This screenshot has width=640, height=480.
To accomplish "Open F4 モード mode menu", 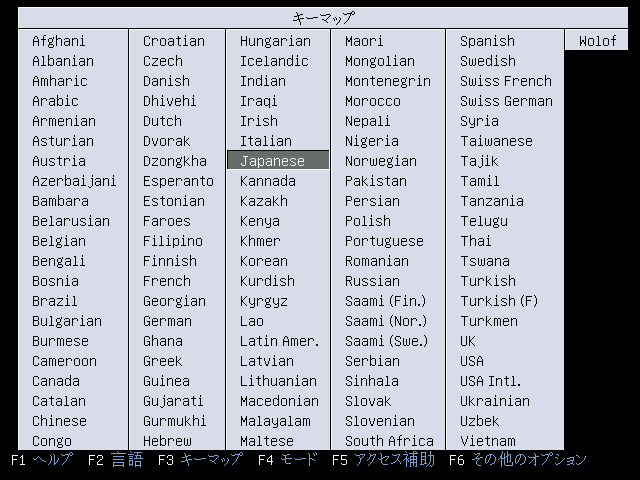I will click(287, 460).
